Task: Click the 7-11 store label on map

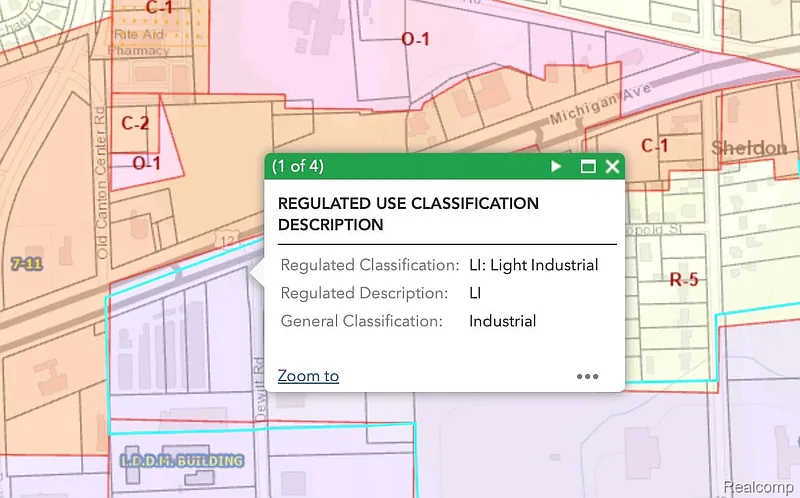Action: point(27,262)
